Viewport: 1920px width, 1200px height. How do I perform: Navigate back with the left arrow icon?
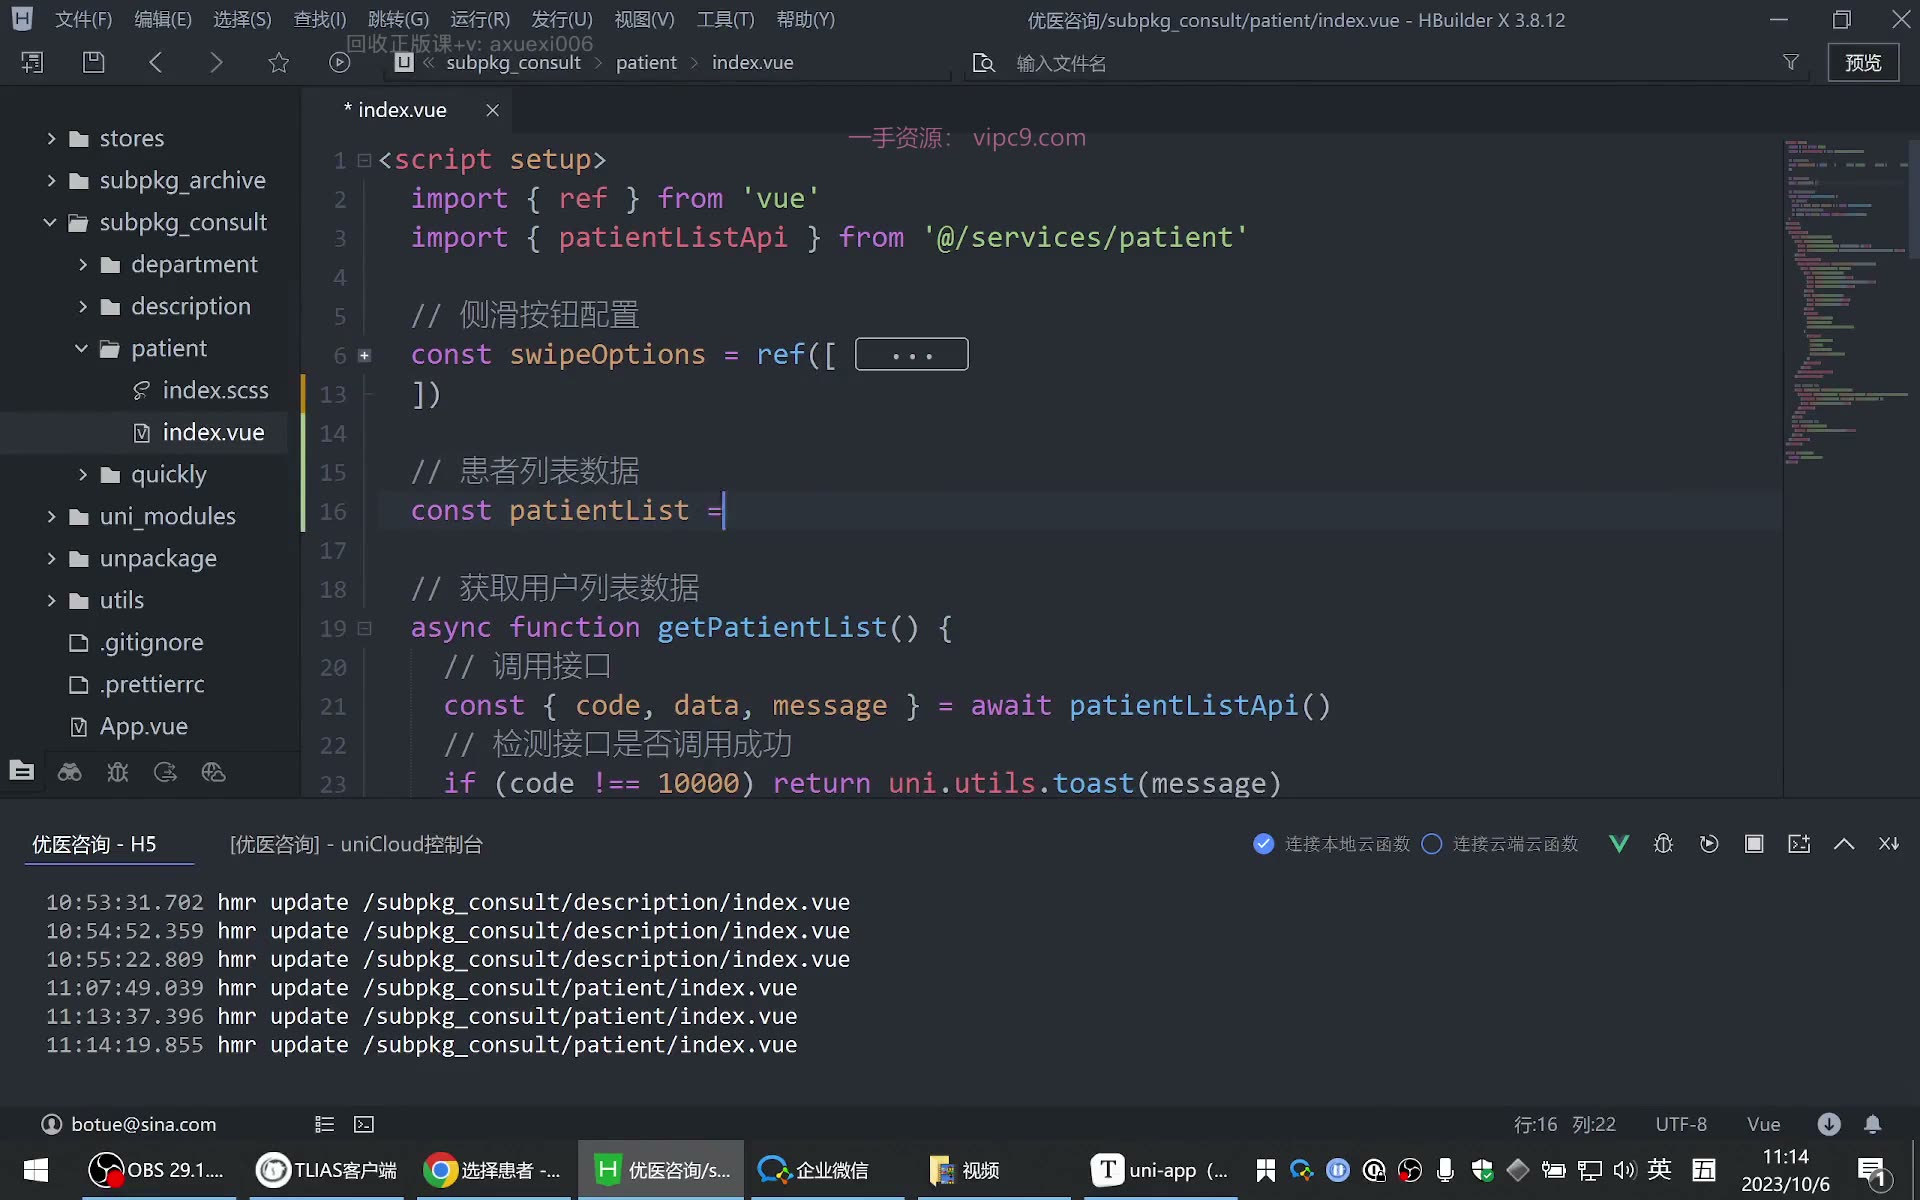coord(155,62)
